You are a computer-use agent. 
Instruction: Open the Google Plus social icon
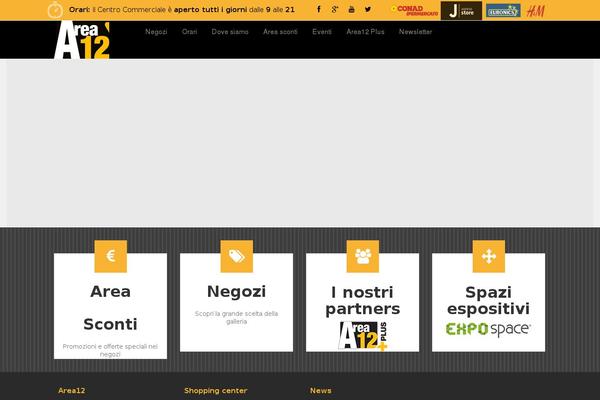[335, 9]
